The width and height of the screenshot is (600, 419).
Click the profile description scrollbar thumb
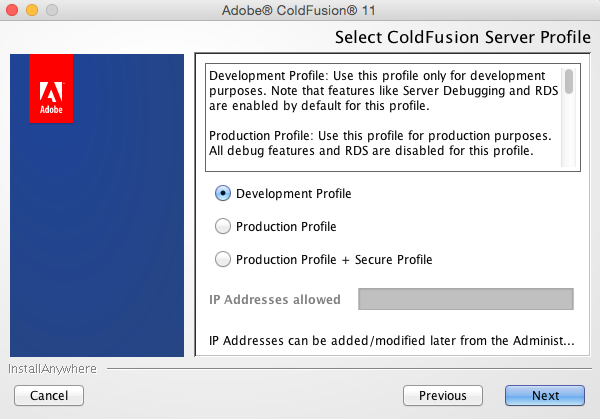click(569, 81)
